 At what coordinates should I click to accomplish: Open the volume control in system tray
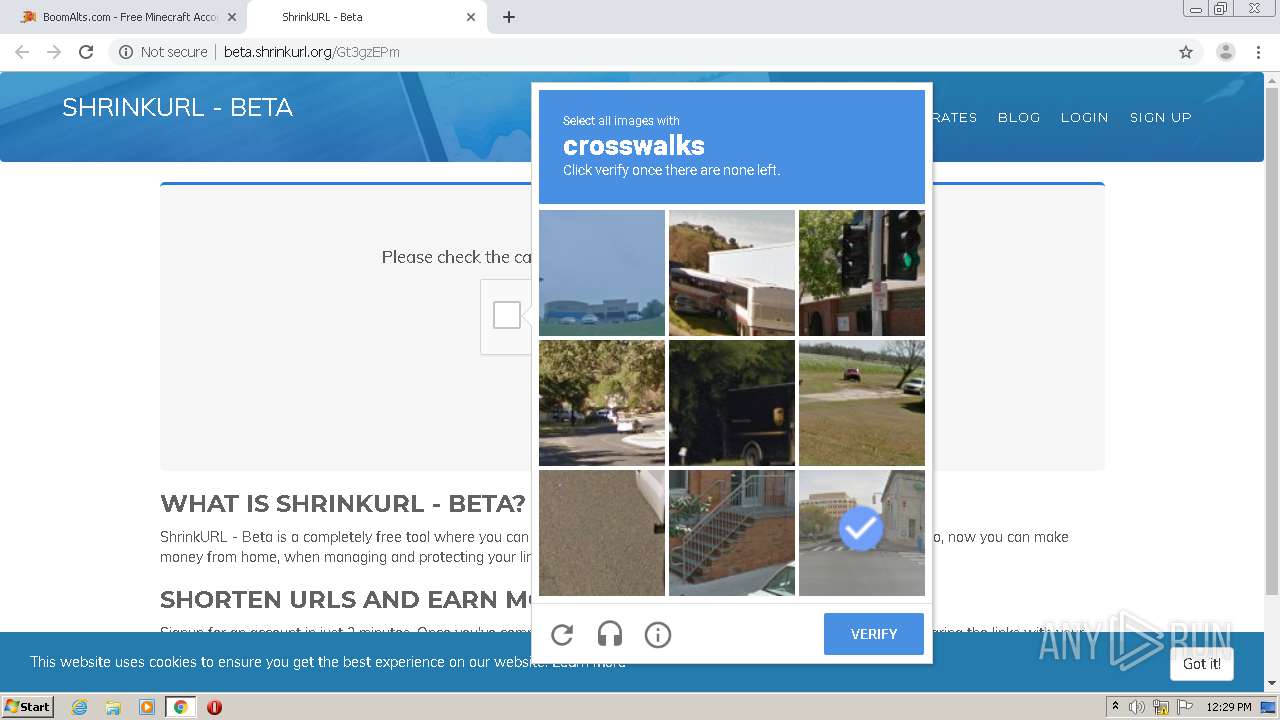1137,707
